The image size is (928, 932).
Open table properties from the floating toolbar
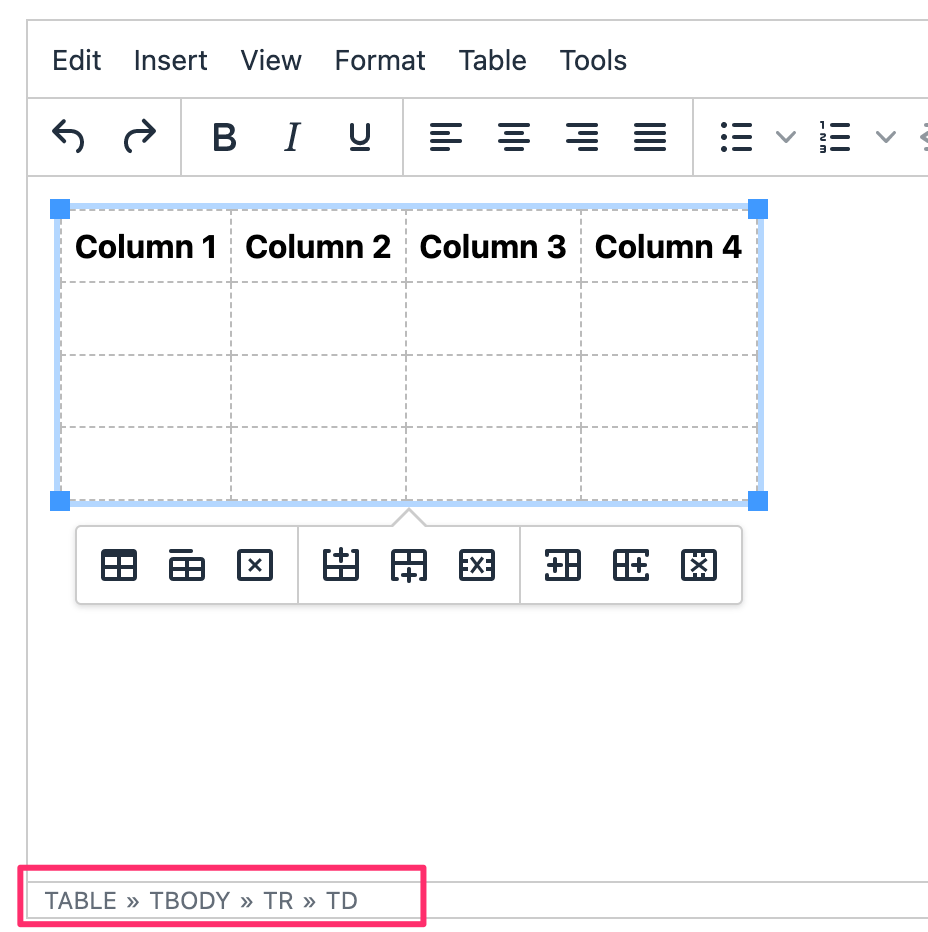click(x=119, y=565)
